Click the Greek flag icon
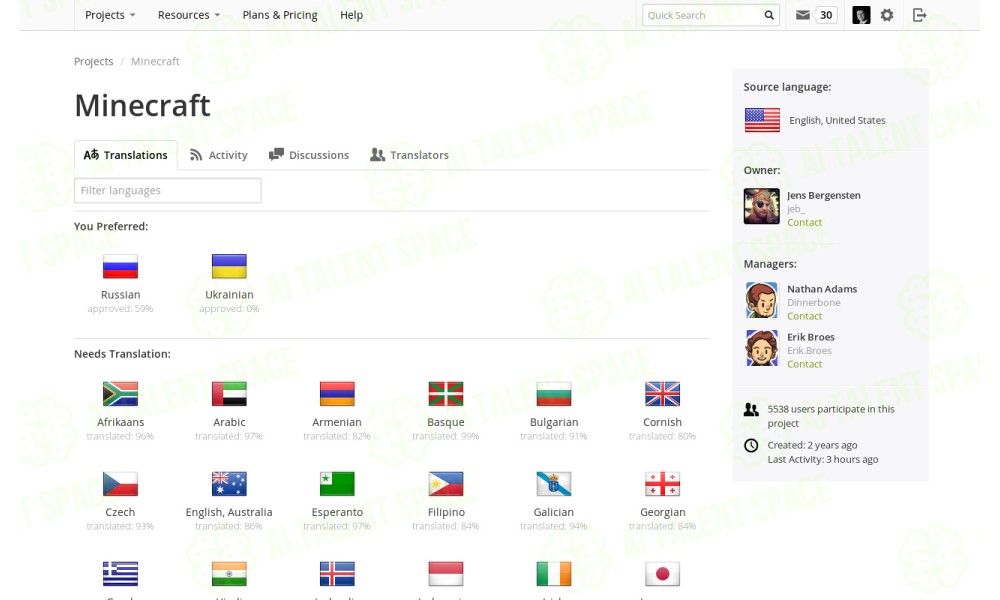This screenshot has width=1000, height=600. [121, 574]
